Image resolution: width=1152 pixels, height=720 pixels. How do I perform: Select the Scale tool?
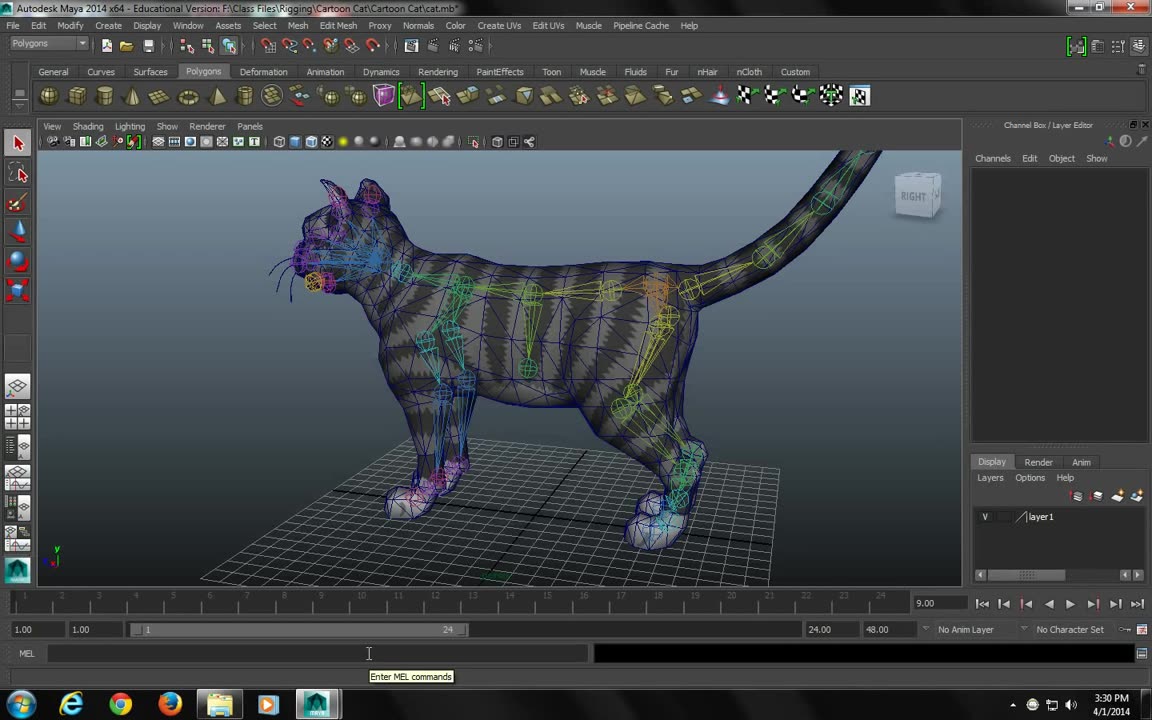[x=17, y=289]
